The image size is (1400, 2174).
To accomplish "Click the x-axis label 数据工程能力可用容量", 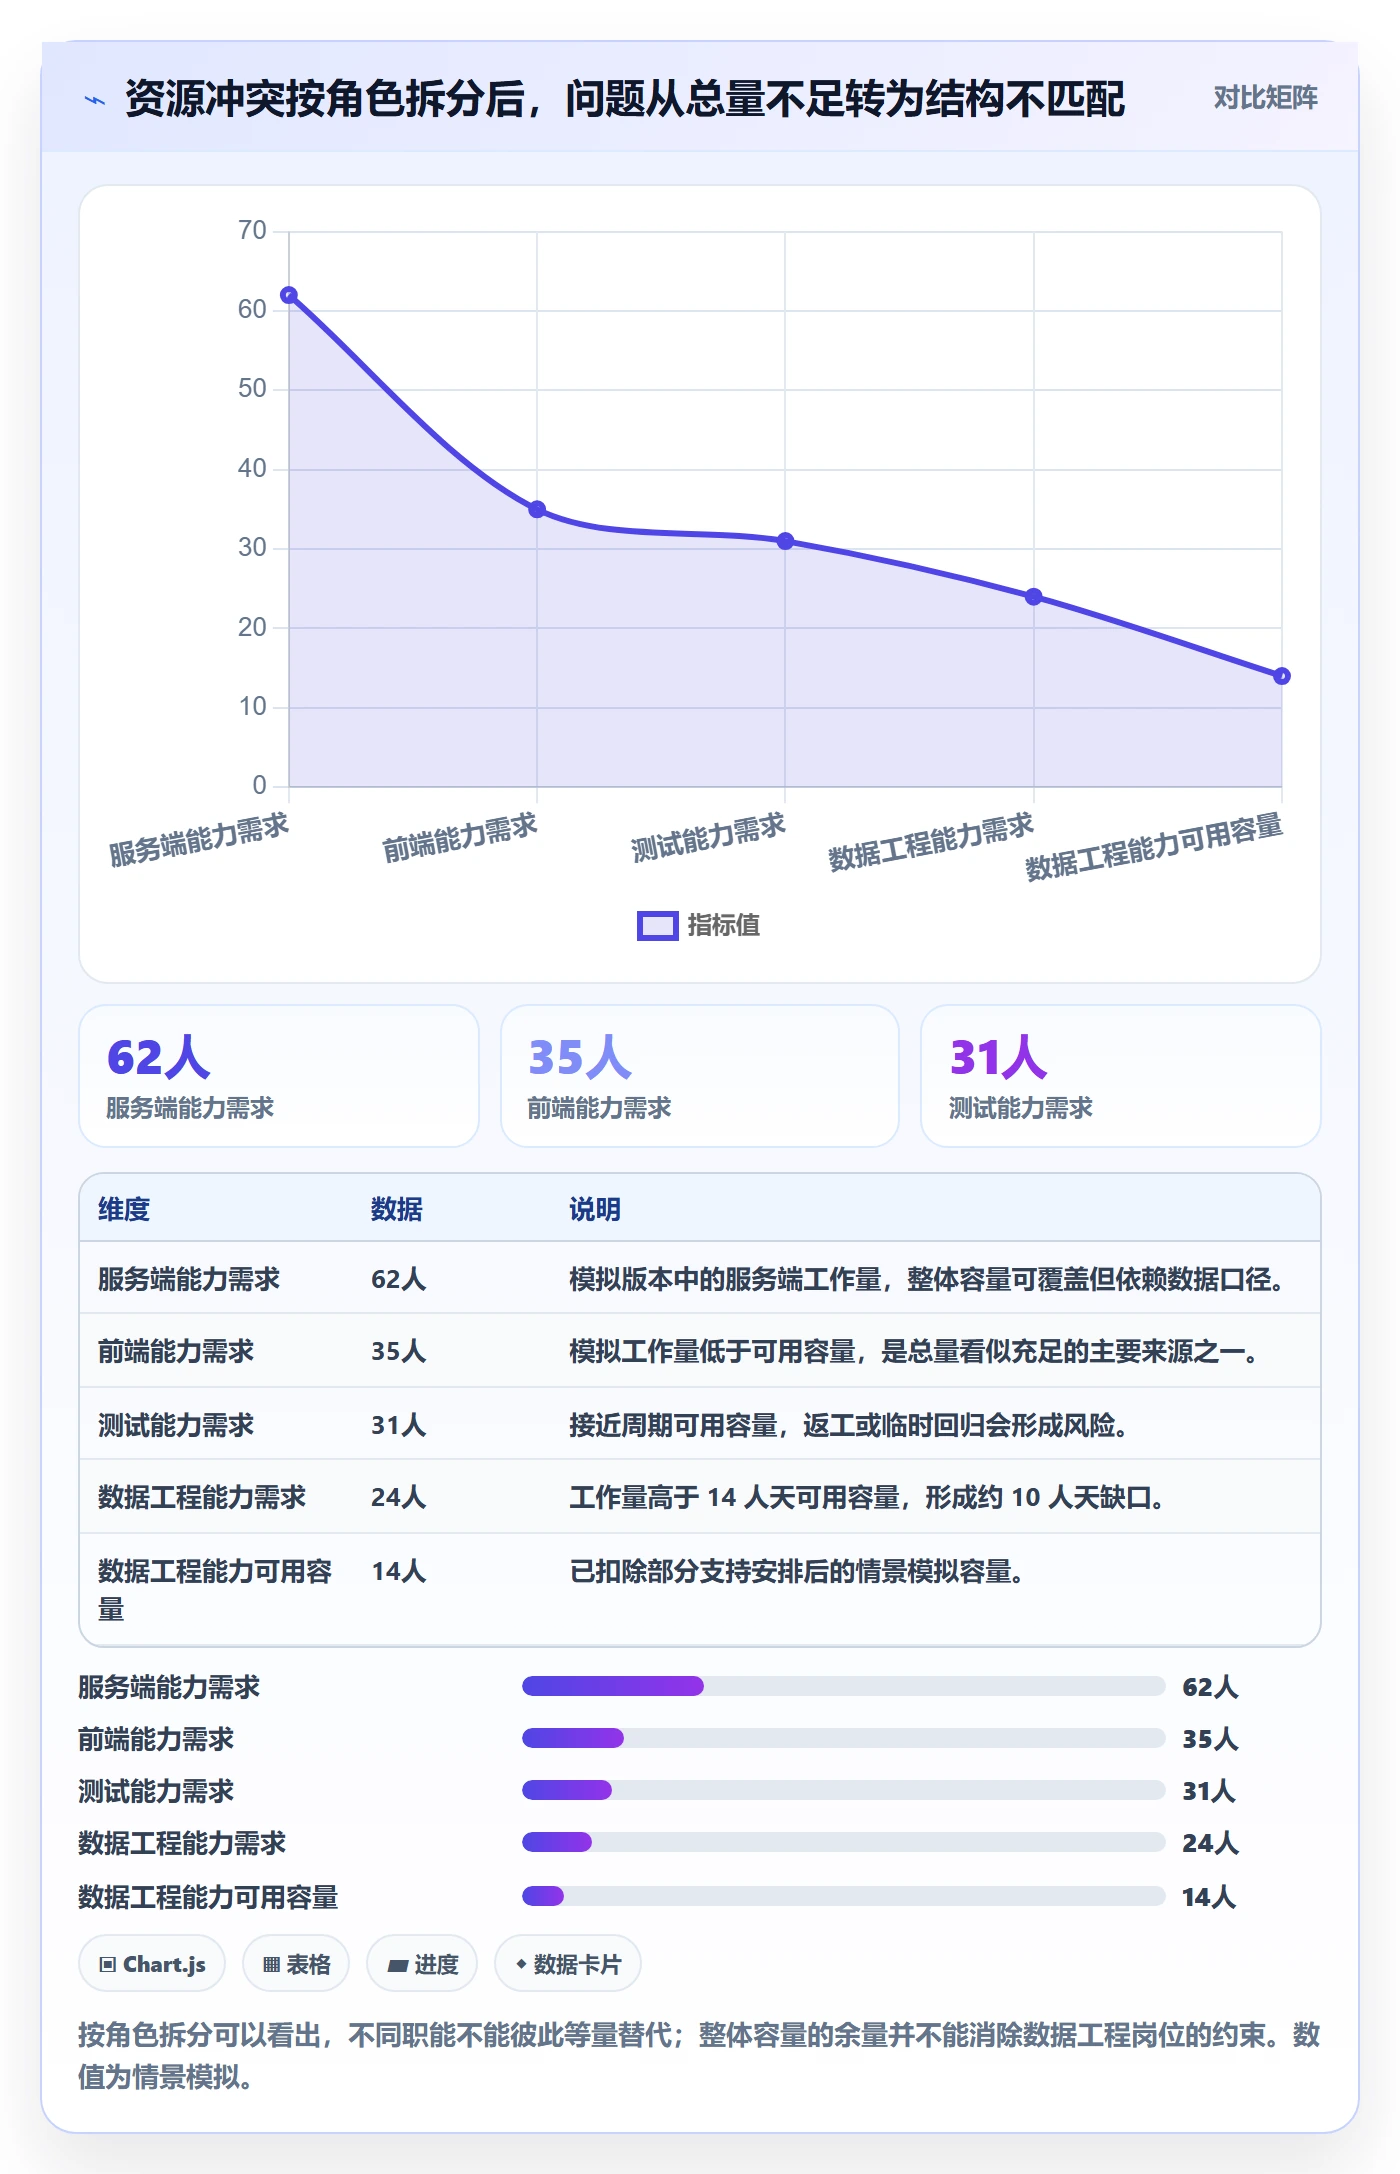I will point(1154,847).
